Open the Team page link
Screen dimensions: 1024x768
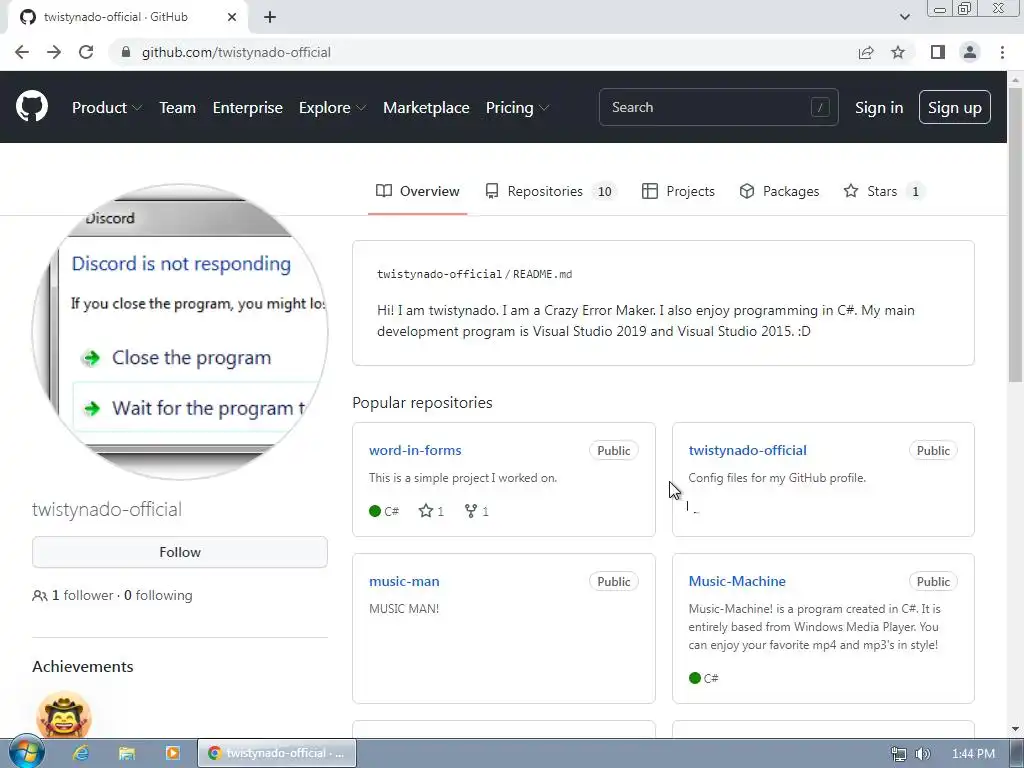click(x=178, y=108)
